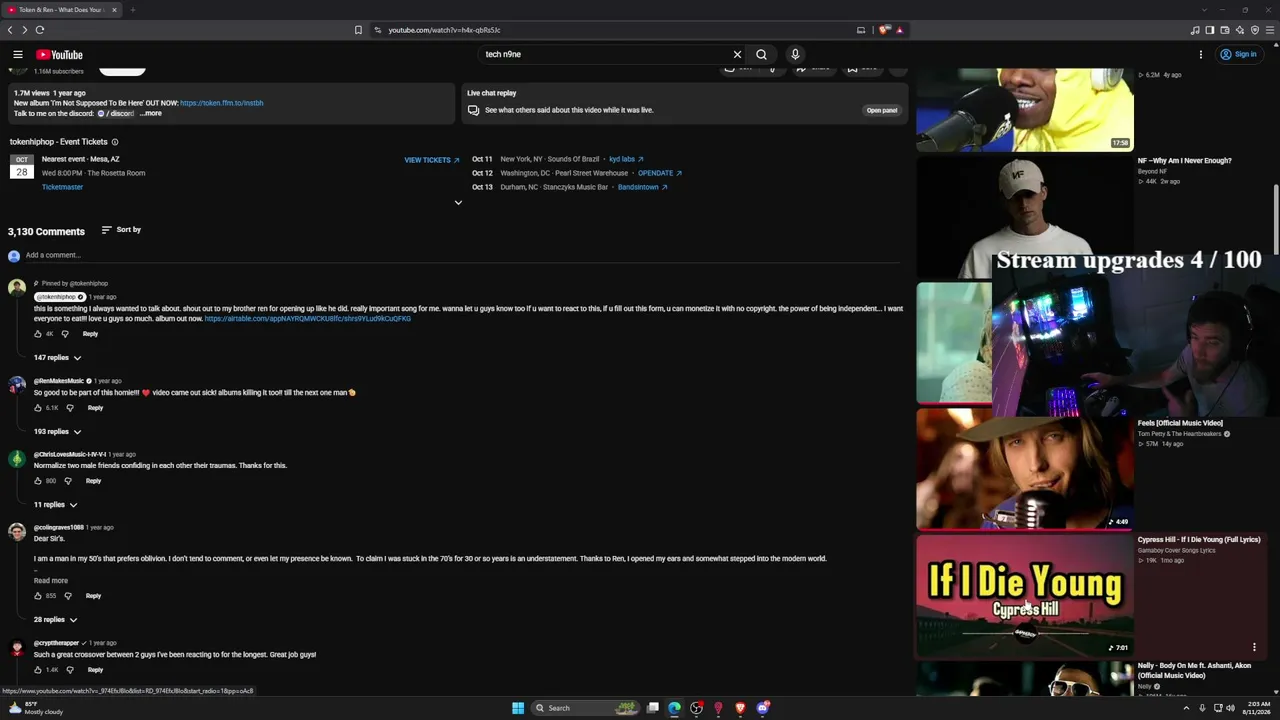Open the YouTube guide hamburger menu
1280x720 pixels.
18,55
